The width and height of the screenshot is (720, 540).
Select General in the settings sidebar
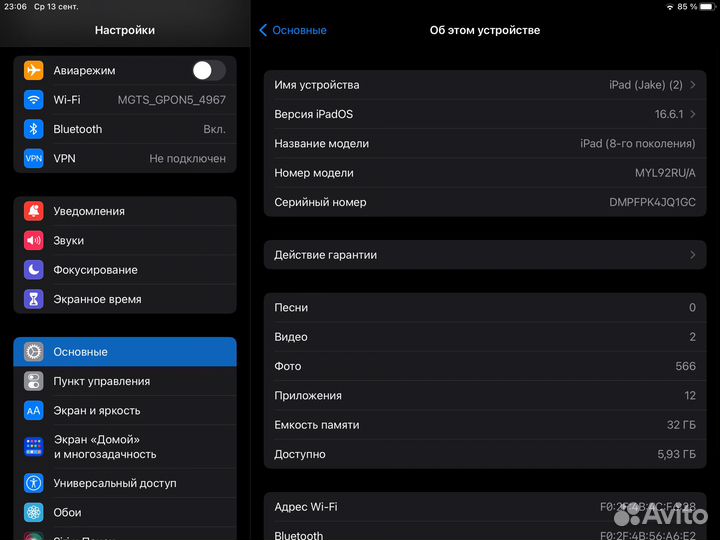tap(125, 352)
